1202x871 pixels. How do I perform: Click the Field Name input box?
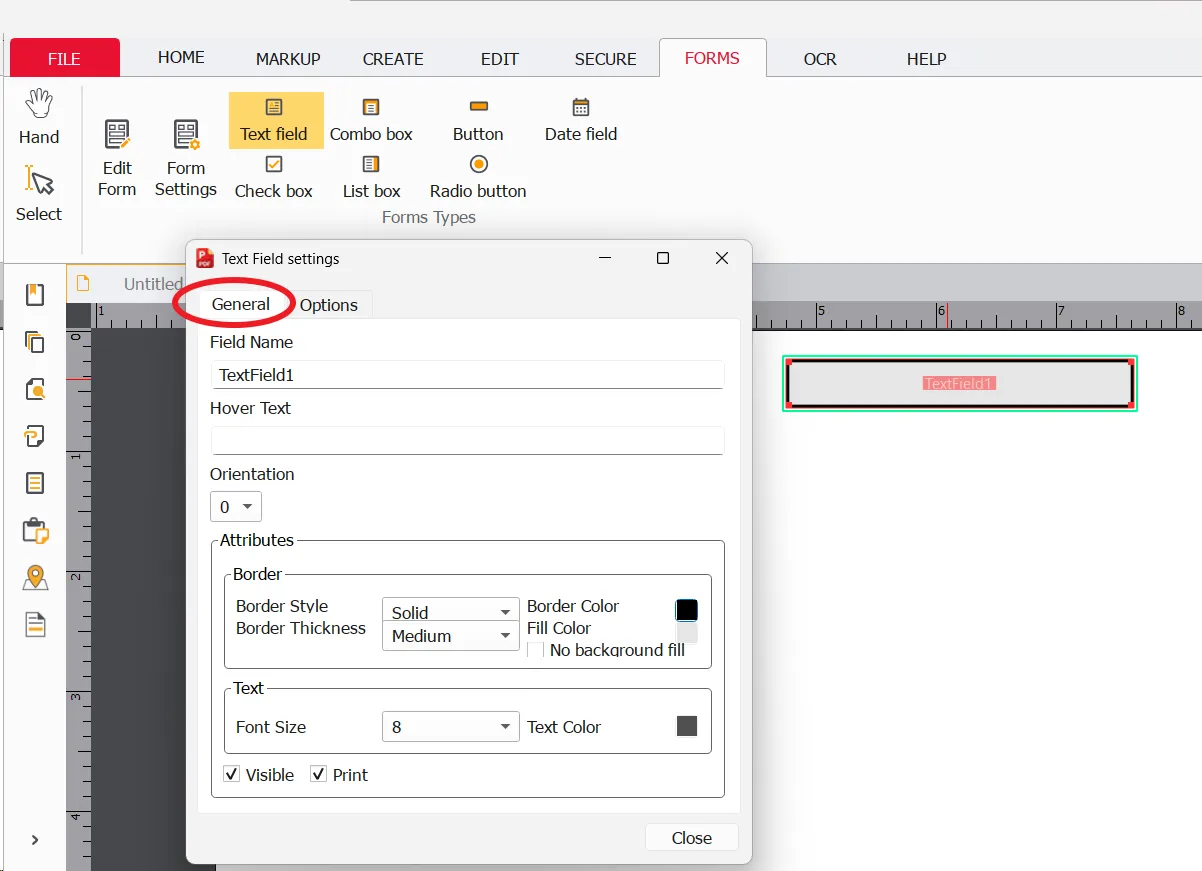coord(467,375)
